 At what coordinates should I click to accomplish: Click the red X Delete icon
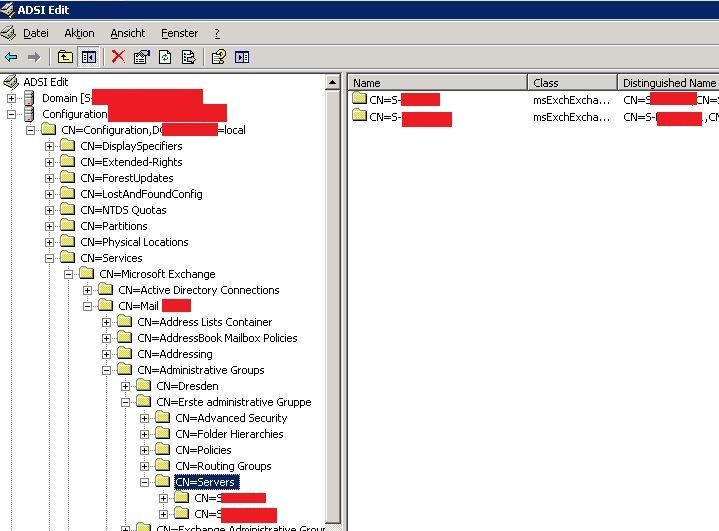[118, 57]
